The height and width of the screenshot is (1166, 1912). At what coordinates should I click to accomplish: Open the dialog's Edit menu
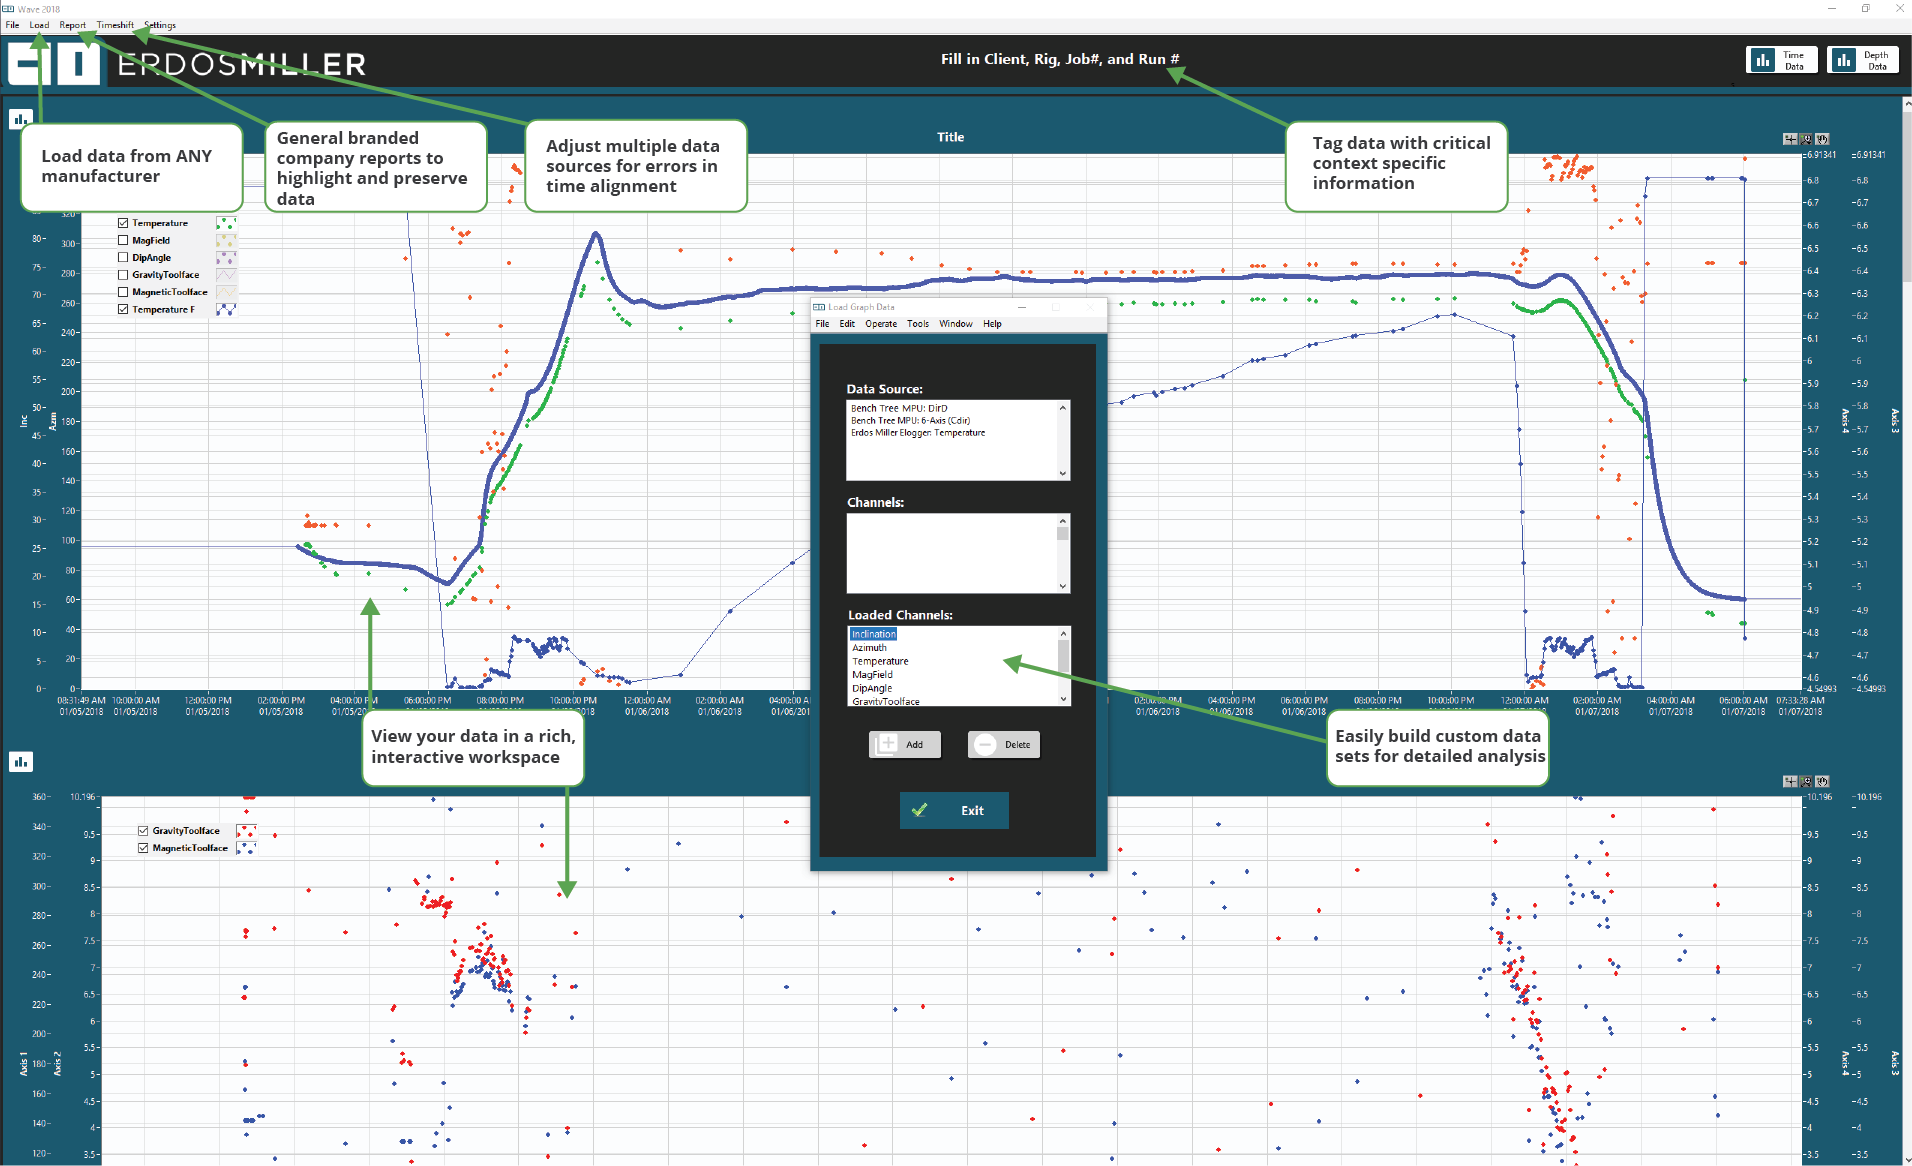[847, 324]
